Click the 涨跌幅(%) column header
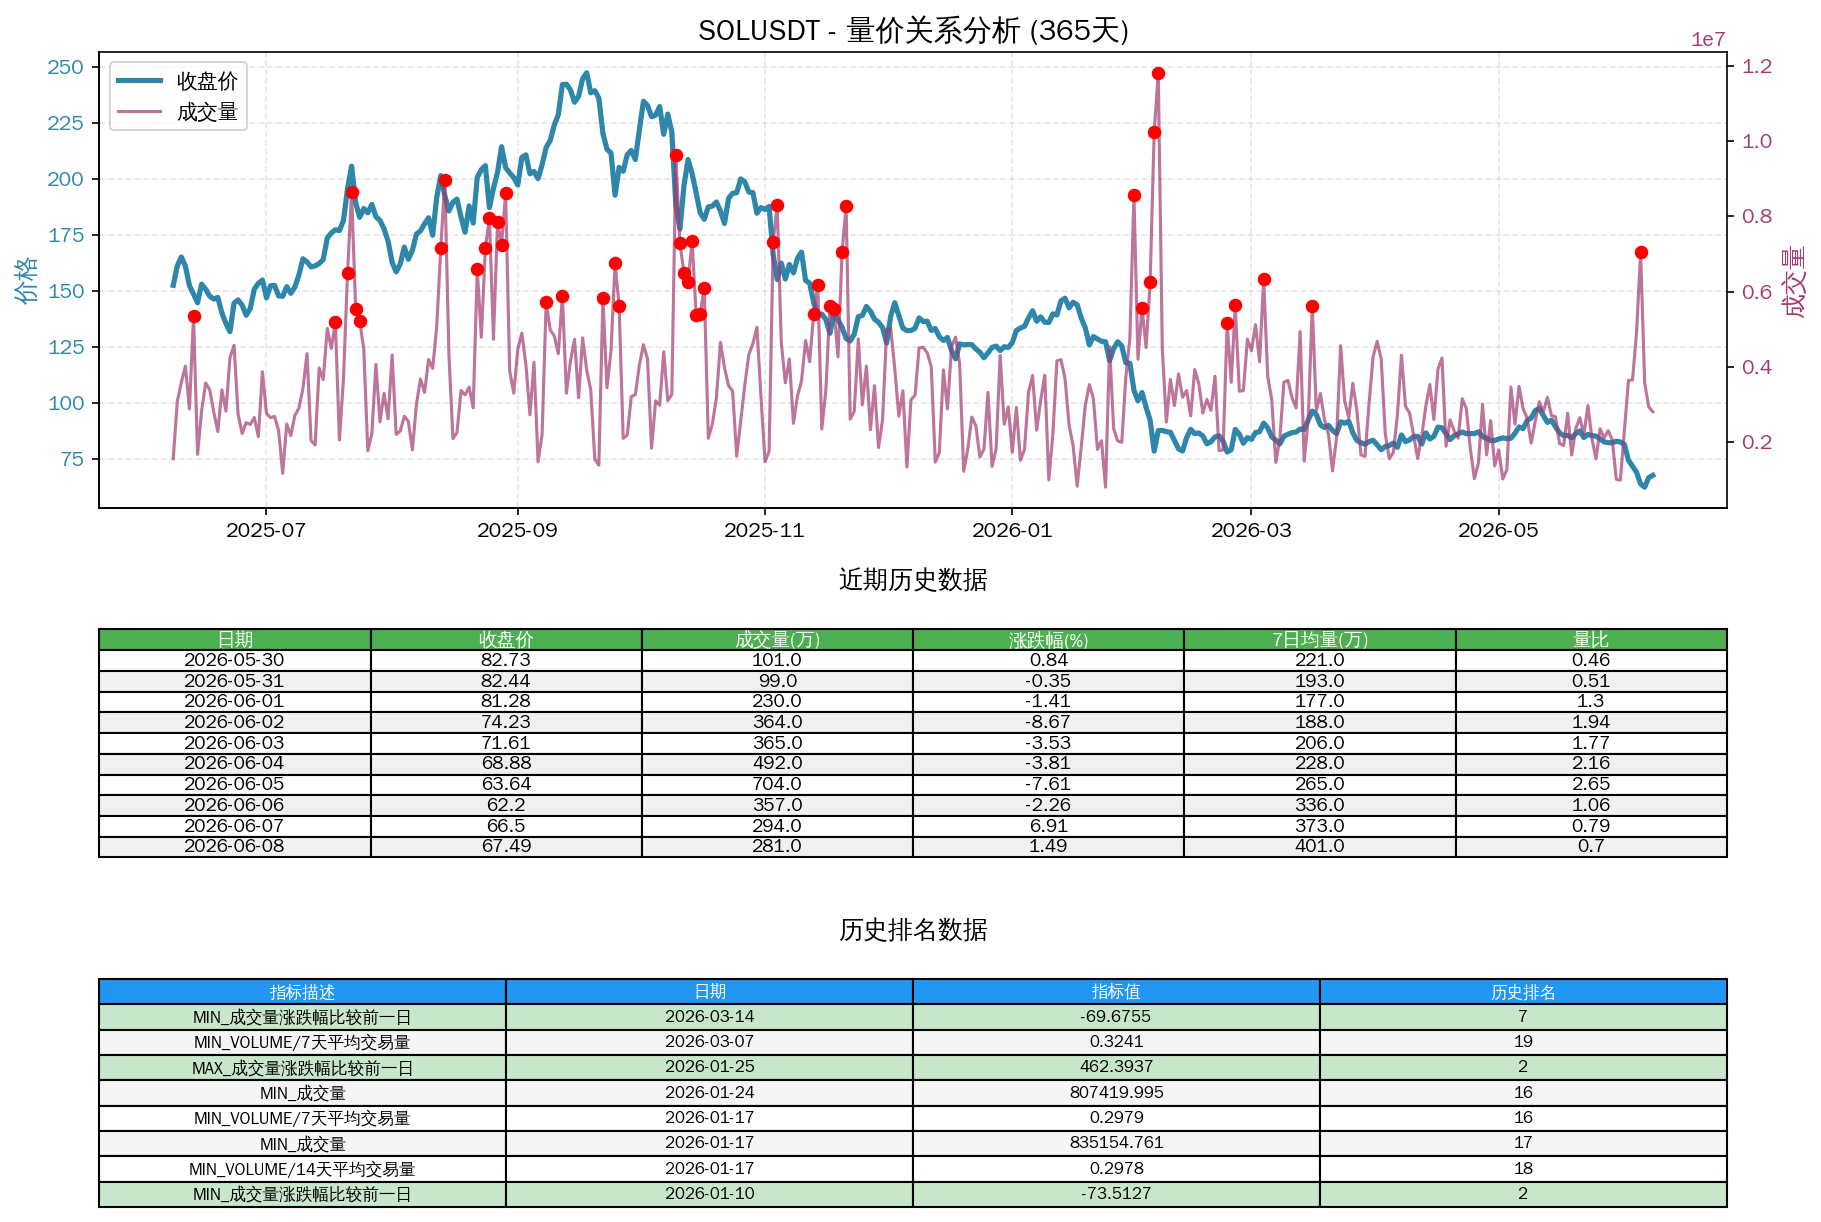 pos(1048,640)
